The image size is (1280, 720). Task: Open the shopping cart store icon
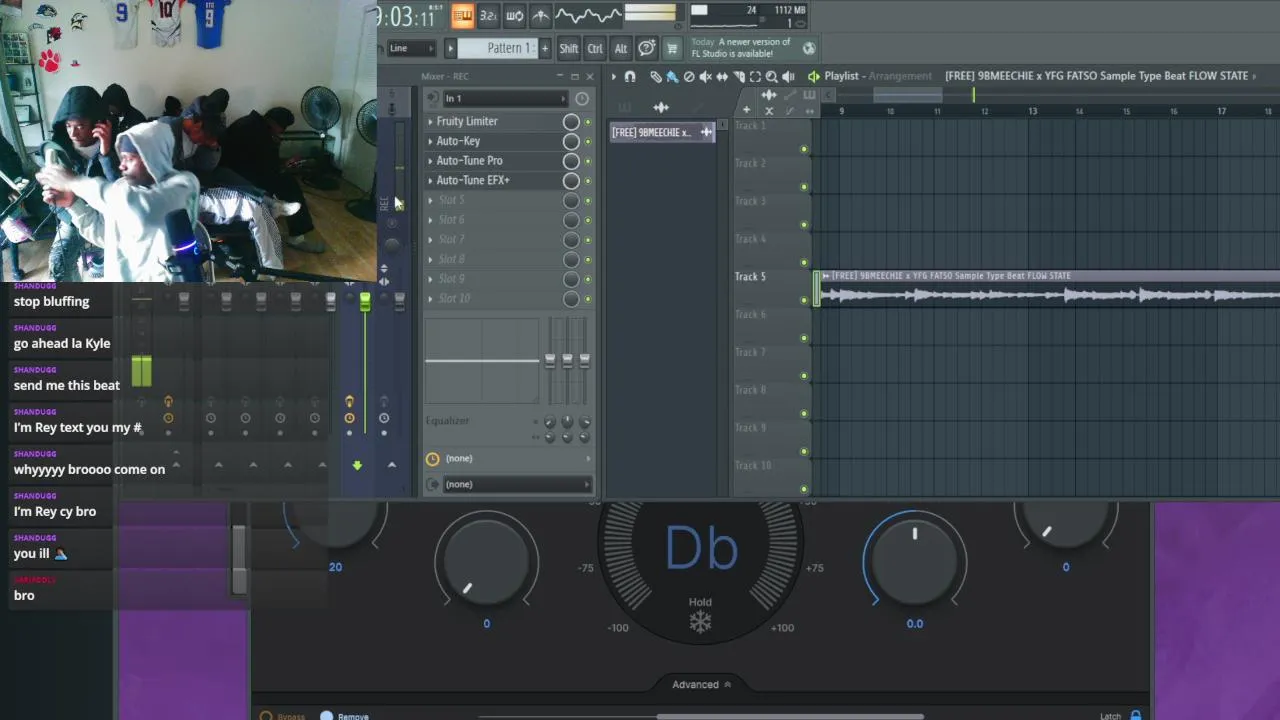point(672,48)
